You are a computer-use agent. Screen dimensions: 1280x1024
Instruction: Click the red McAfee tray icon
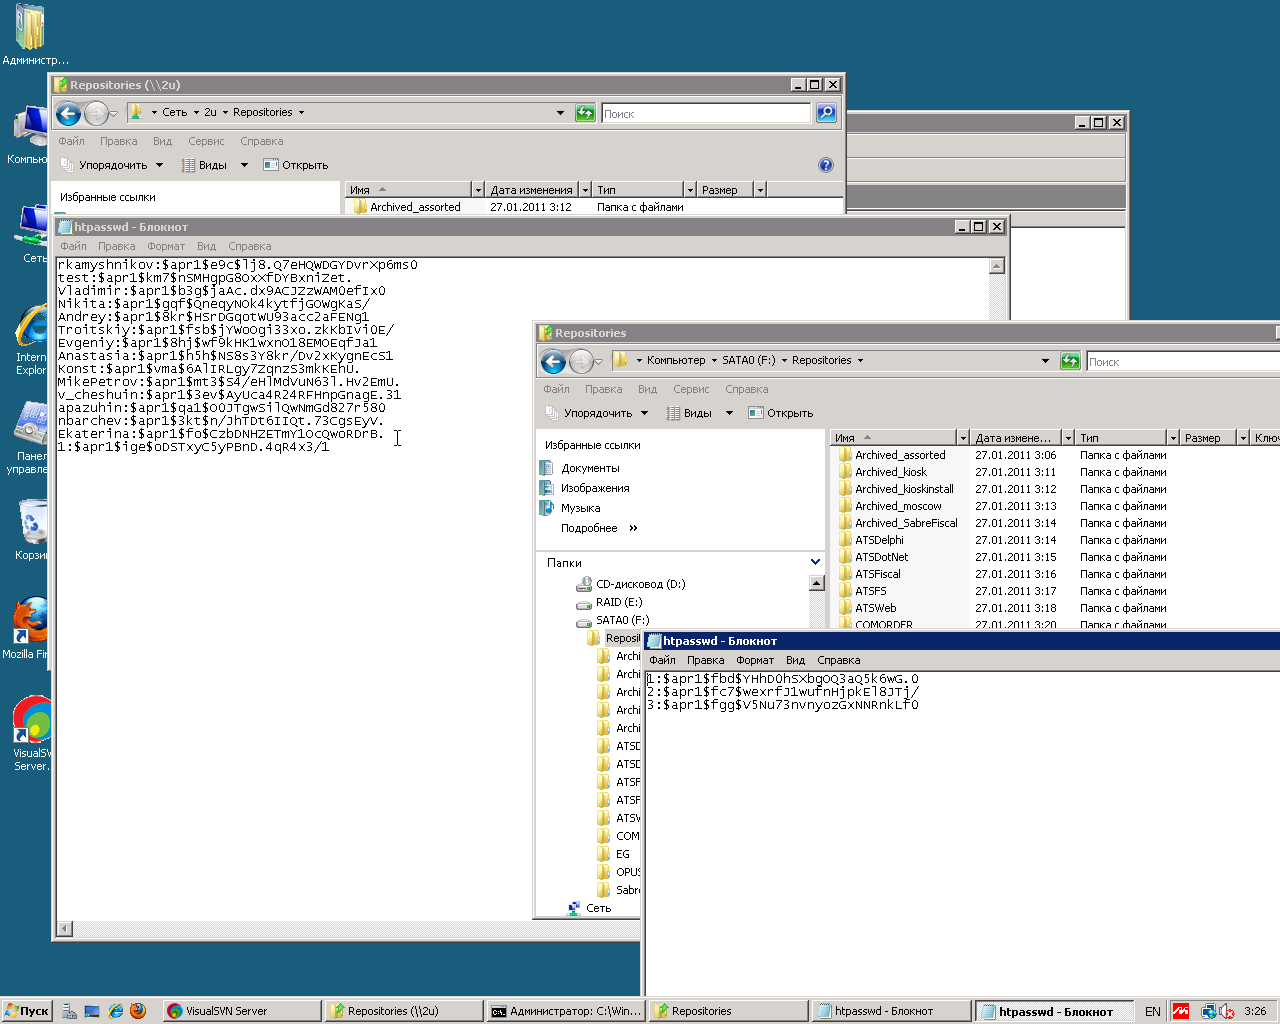(x=1181, y=1011)
